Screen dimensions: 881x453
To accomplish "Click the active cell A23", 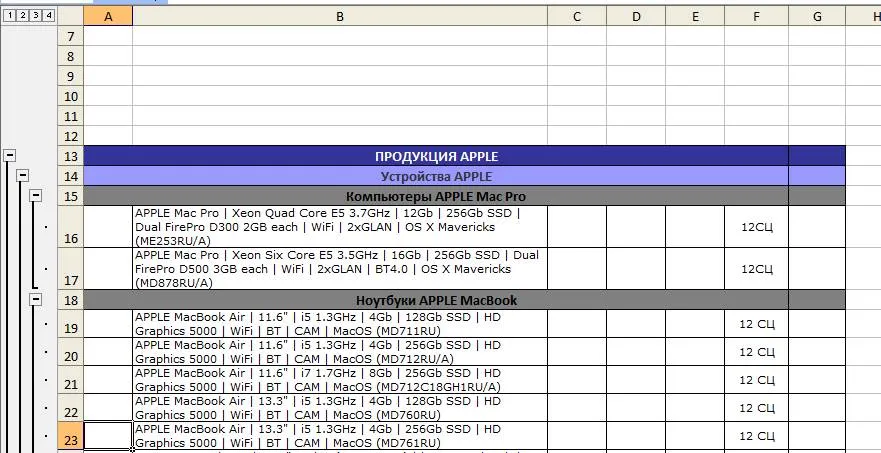I will [108, 436].
